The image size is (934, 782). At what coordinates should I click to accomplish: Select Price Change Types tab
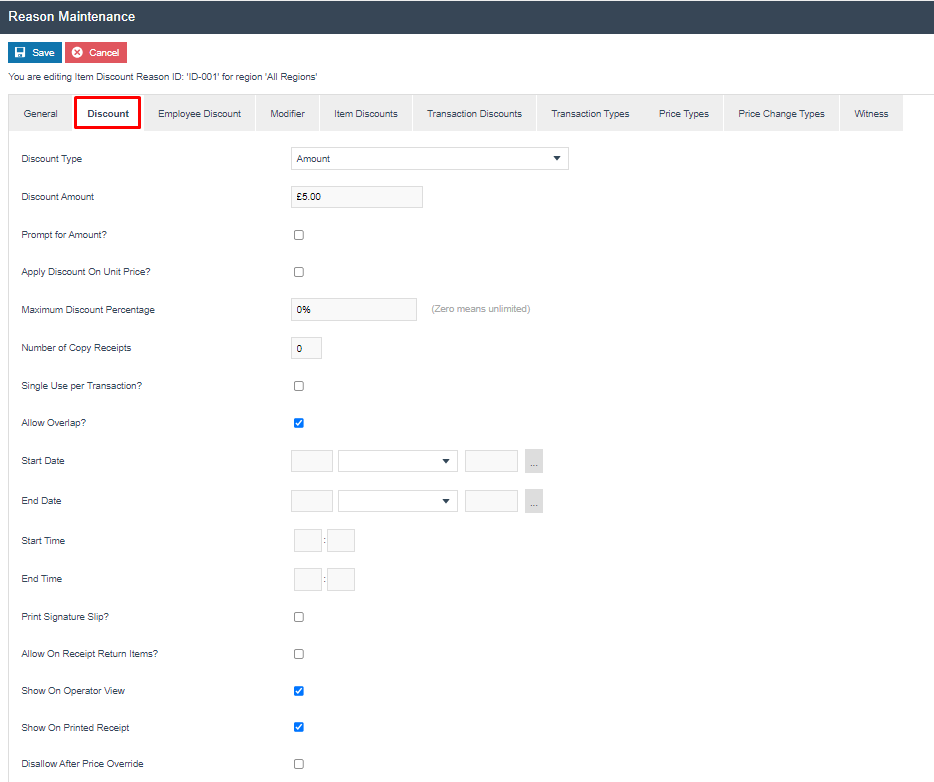(782, 113)
